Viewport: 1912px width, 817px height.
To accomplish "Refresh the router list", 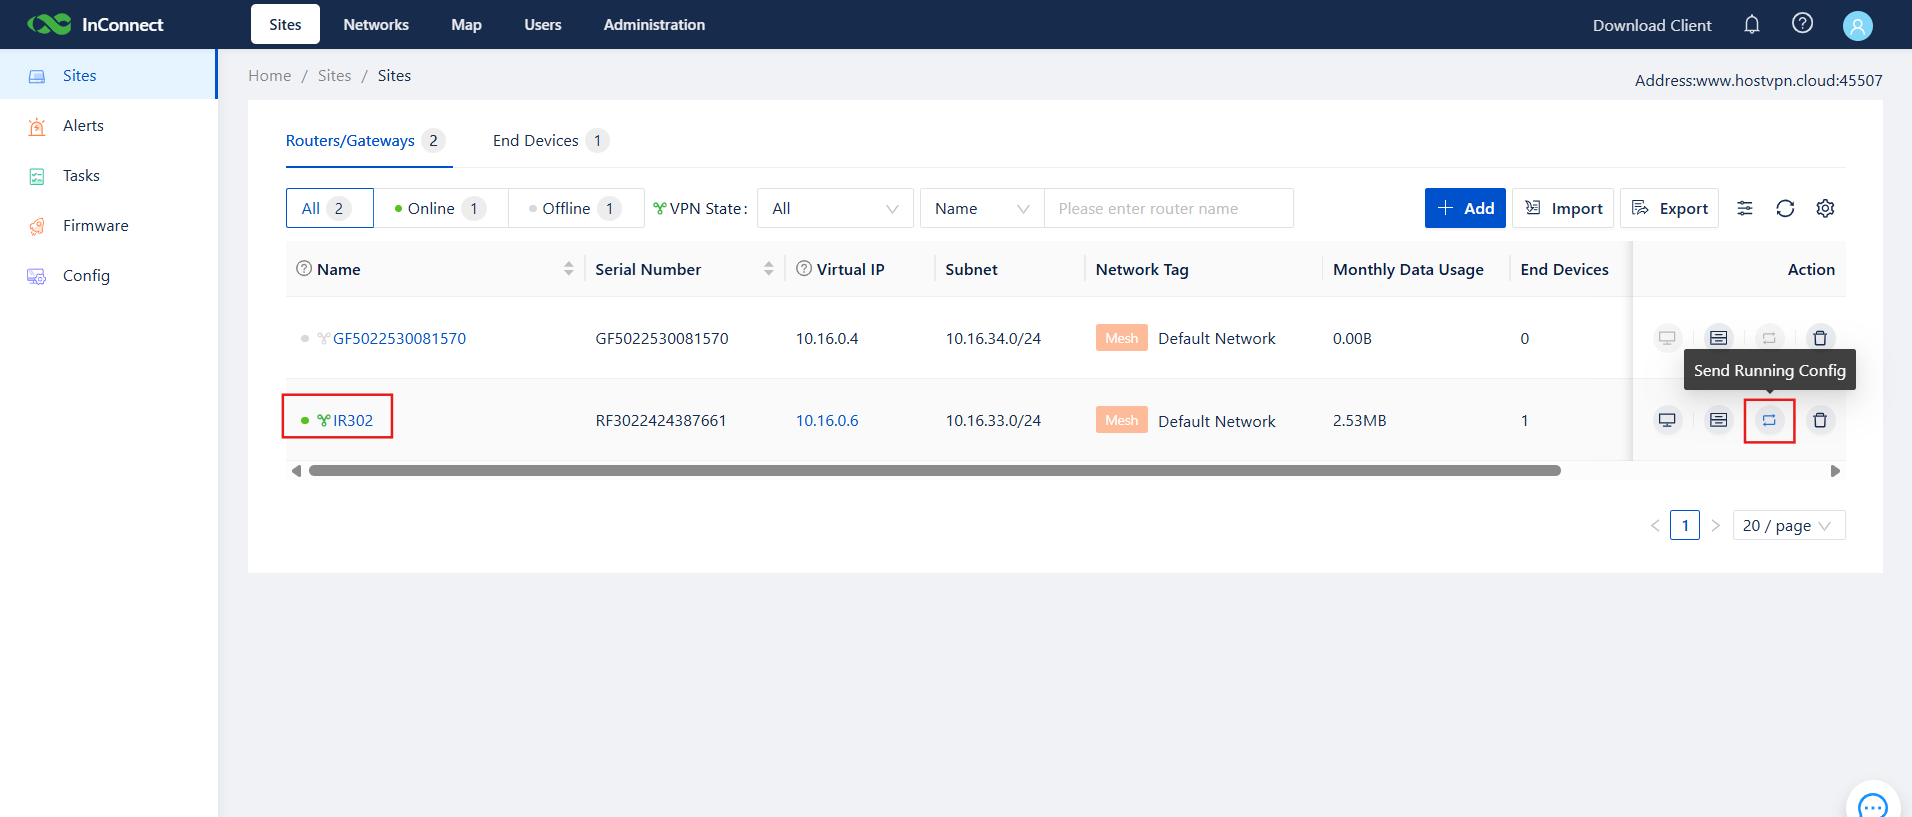I will pos(1785,208).
